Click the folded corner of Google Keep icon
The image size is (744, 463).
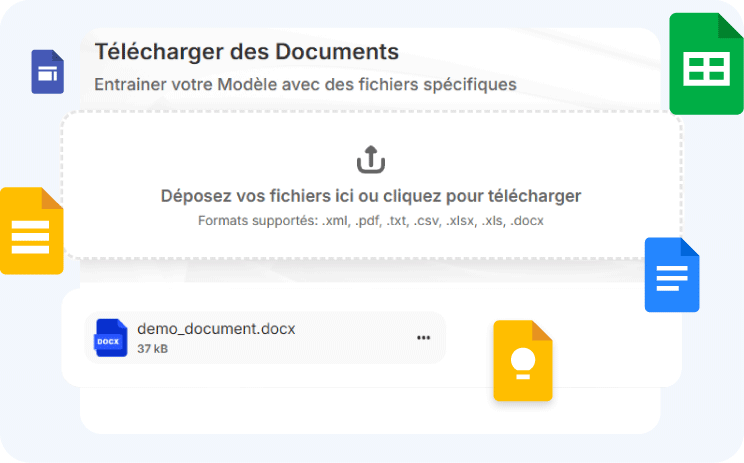542,331
